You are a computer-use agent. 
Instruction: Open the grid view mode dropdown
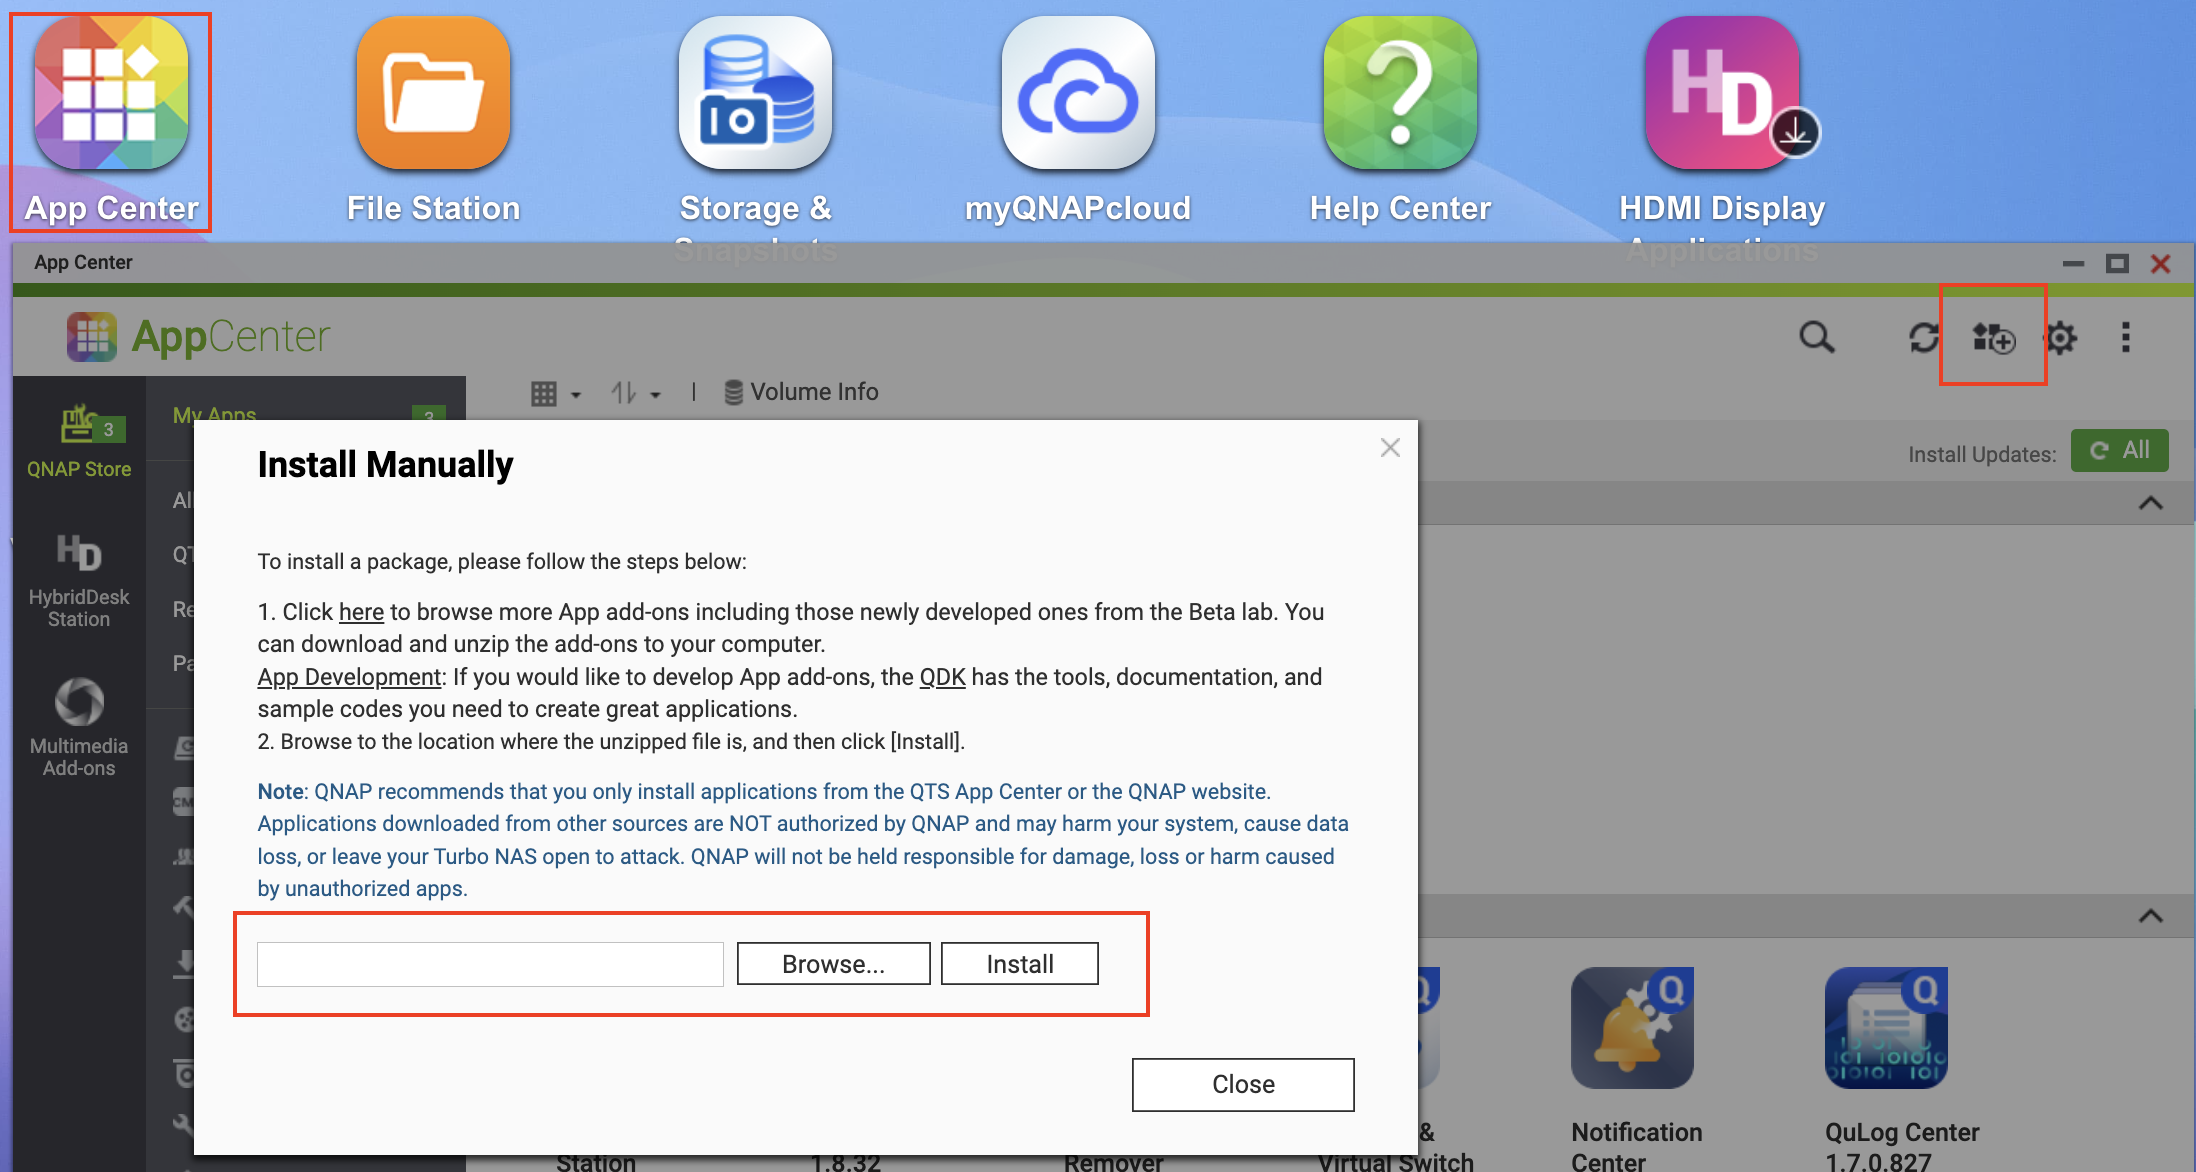(x=556, y=393)
